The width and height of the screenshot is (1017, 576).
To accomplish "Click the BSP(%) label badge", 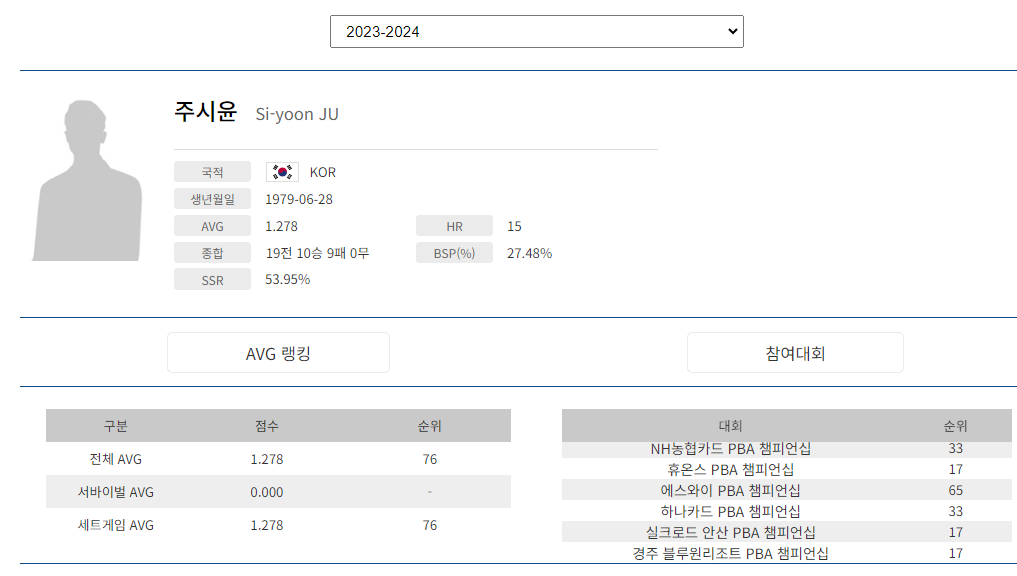I will click(x=454, y=253).
